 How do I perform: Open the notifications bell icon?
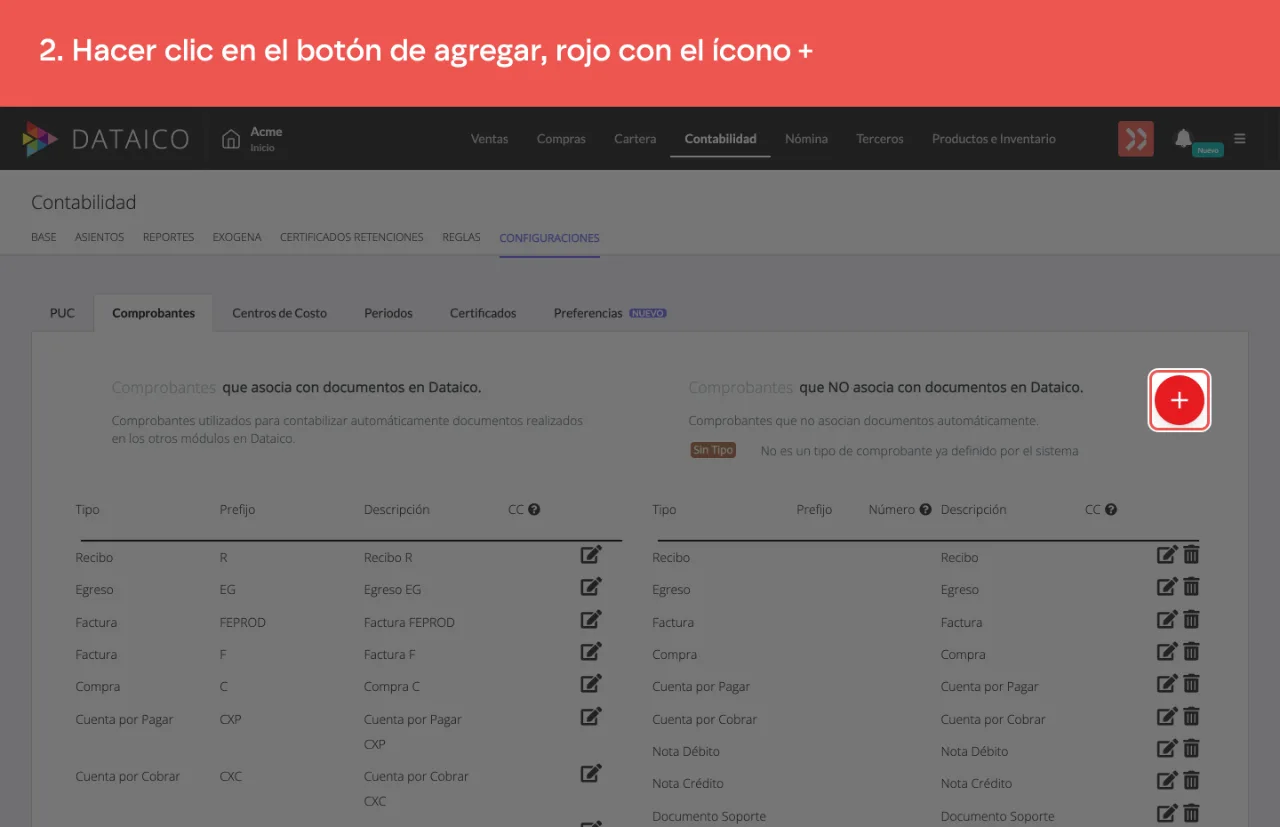[x=1183, y=138]
